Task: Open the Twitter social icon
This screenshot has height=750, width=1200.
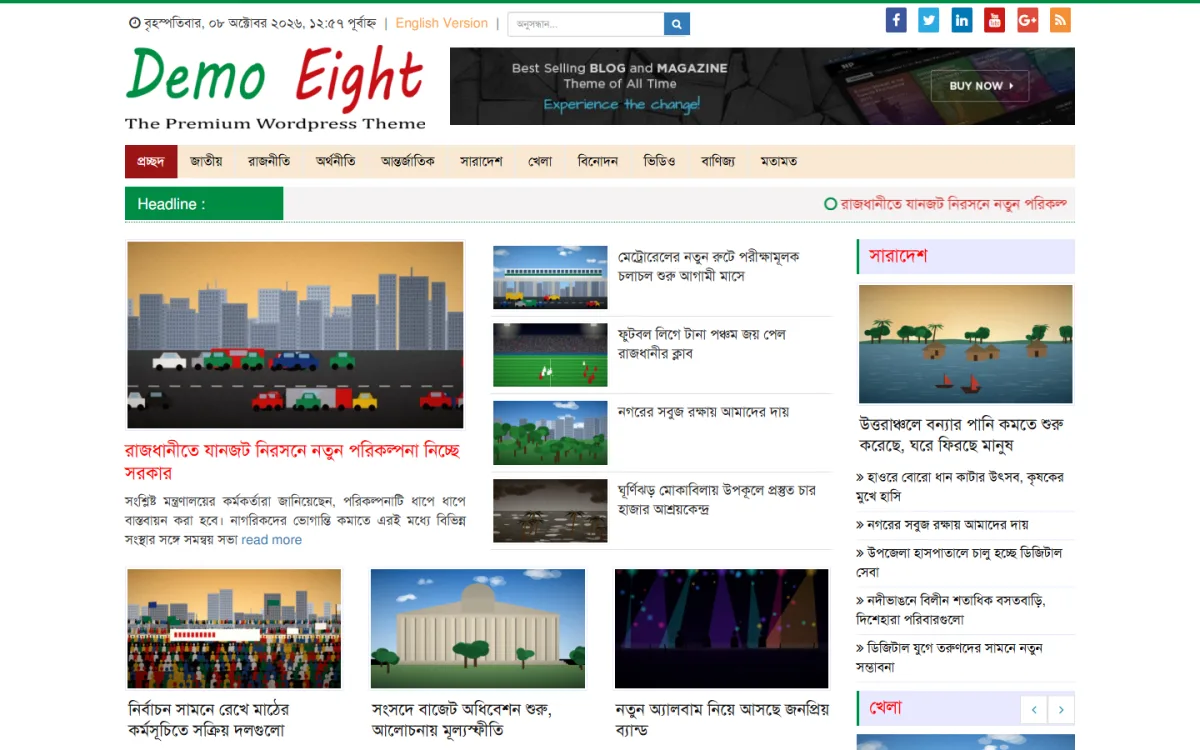Action: click(929, 20)
